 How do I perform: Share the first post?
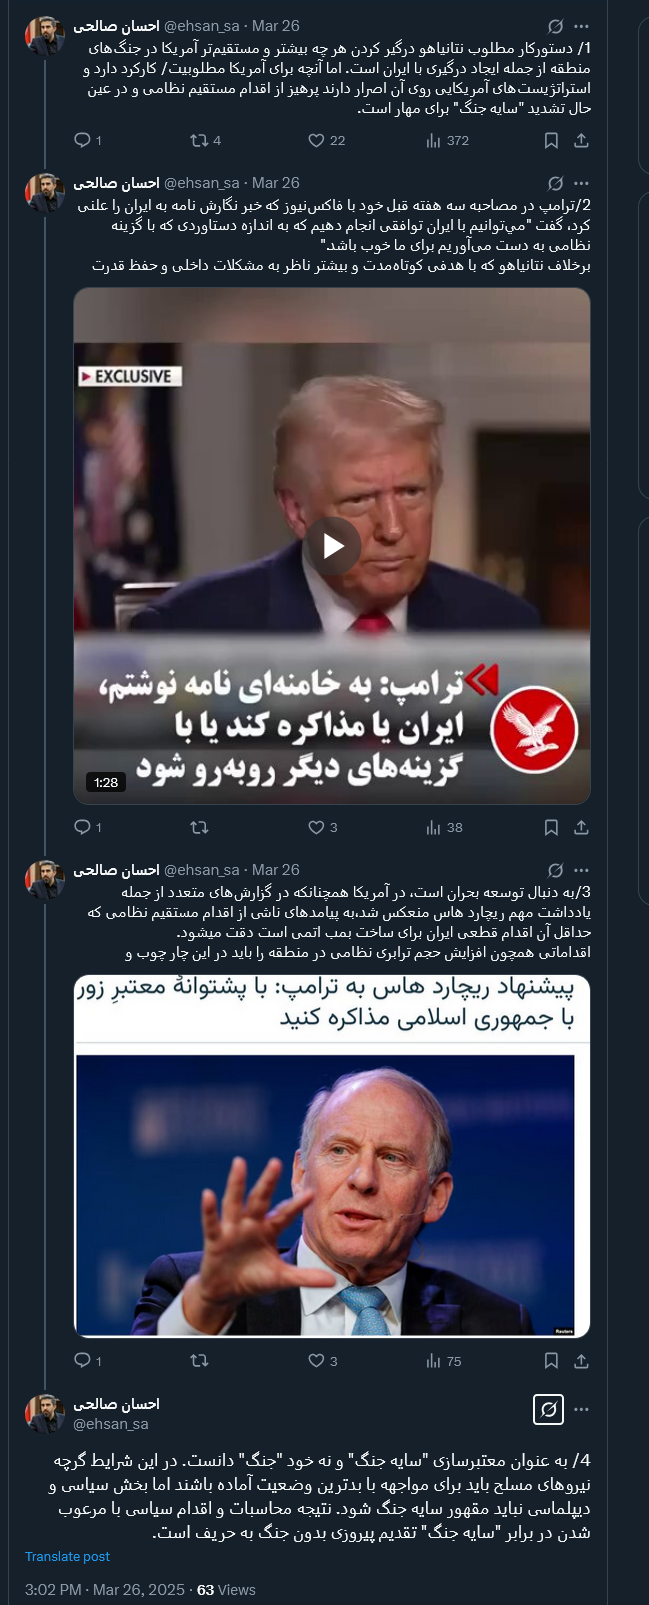coord(581,141)
